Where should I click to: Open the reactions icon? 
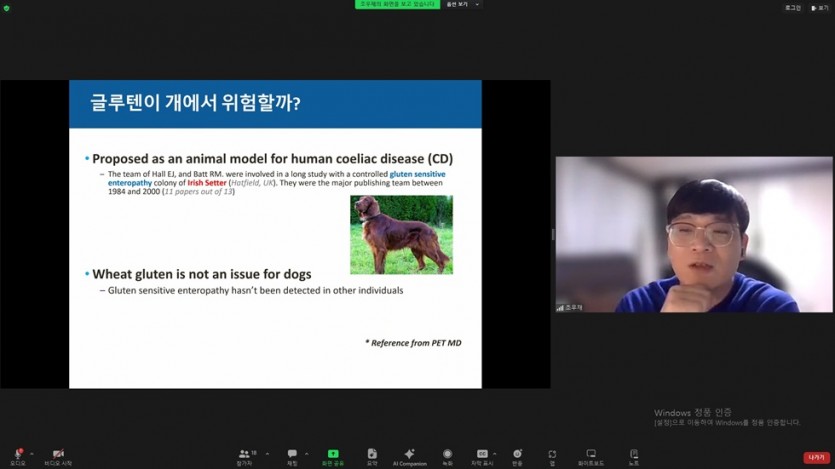point(517,454)
